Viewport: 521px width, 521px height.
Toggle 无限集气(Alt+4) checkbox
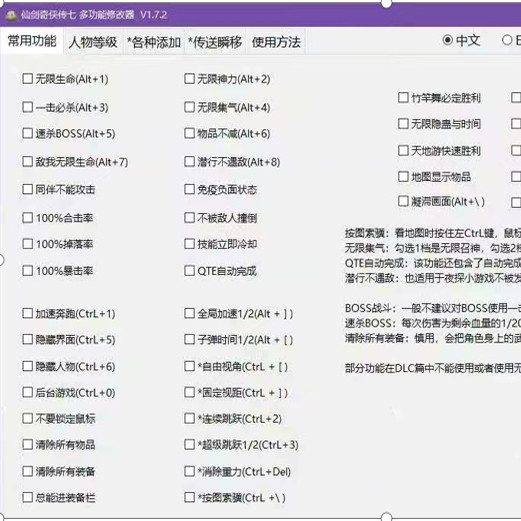(189, 107)
